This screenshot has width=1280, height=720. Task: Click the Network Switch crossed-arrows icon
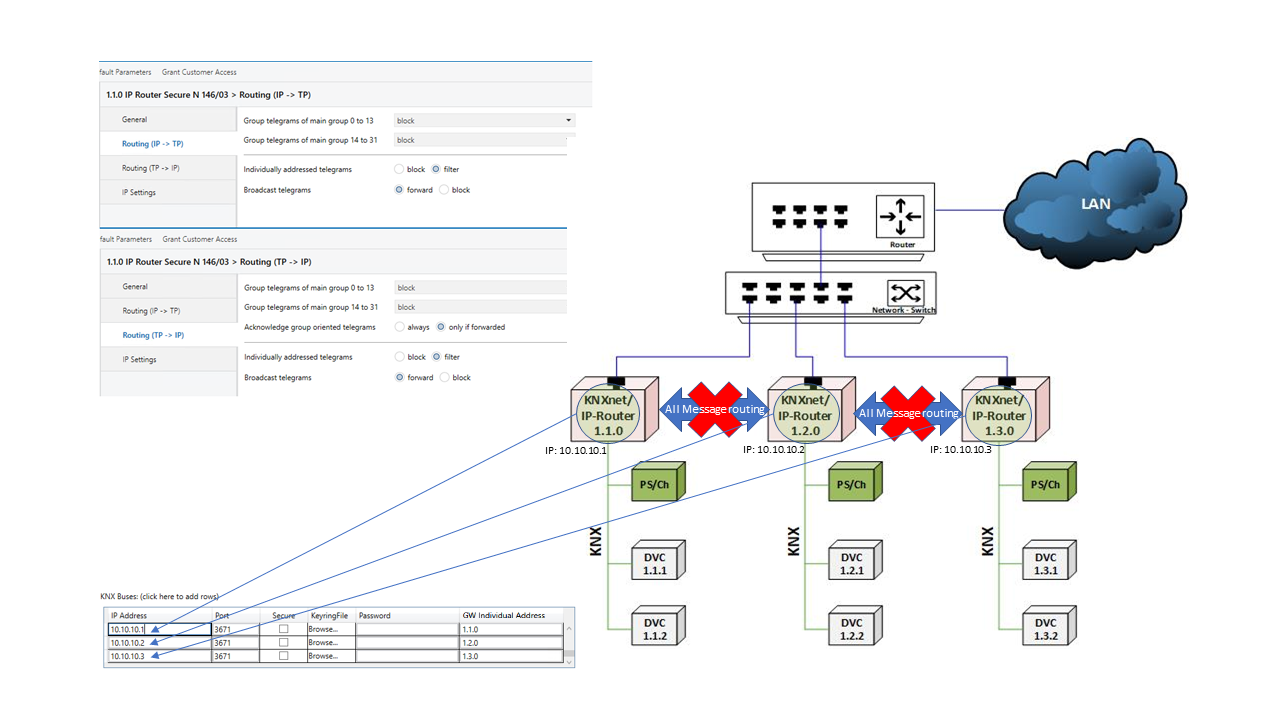(x=904, y=293)
